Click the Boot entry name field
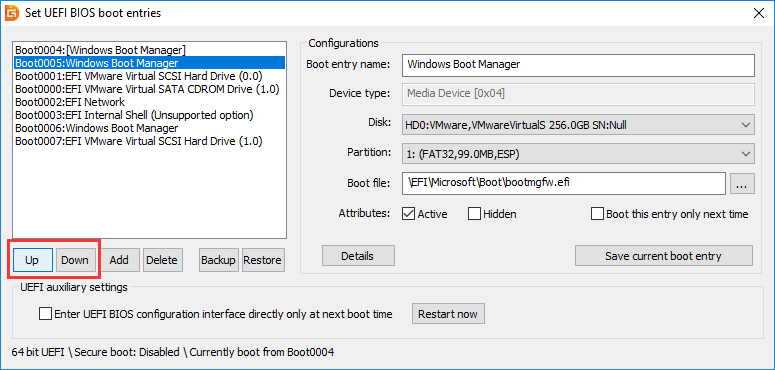 [578, 65]
